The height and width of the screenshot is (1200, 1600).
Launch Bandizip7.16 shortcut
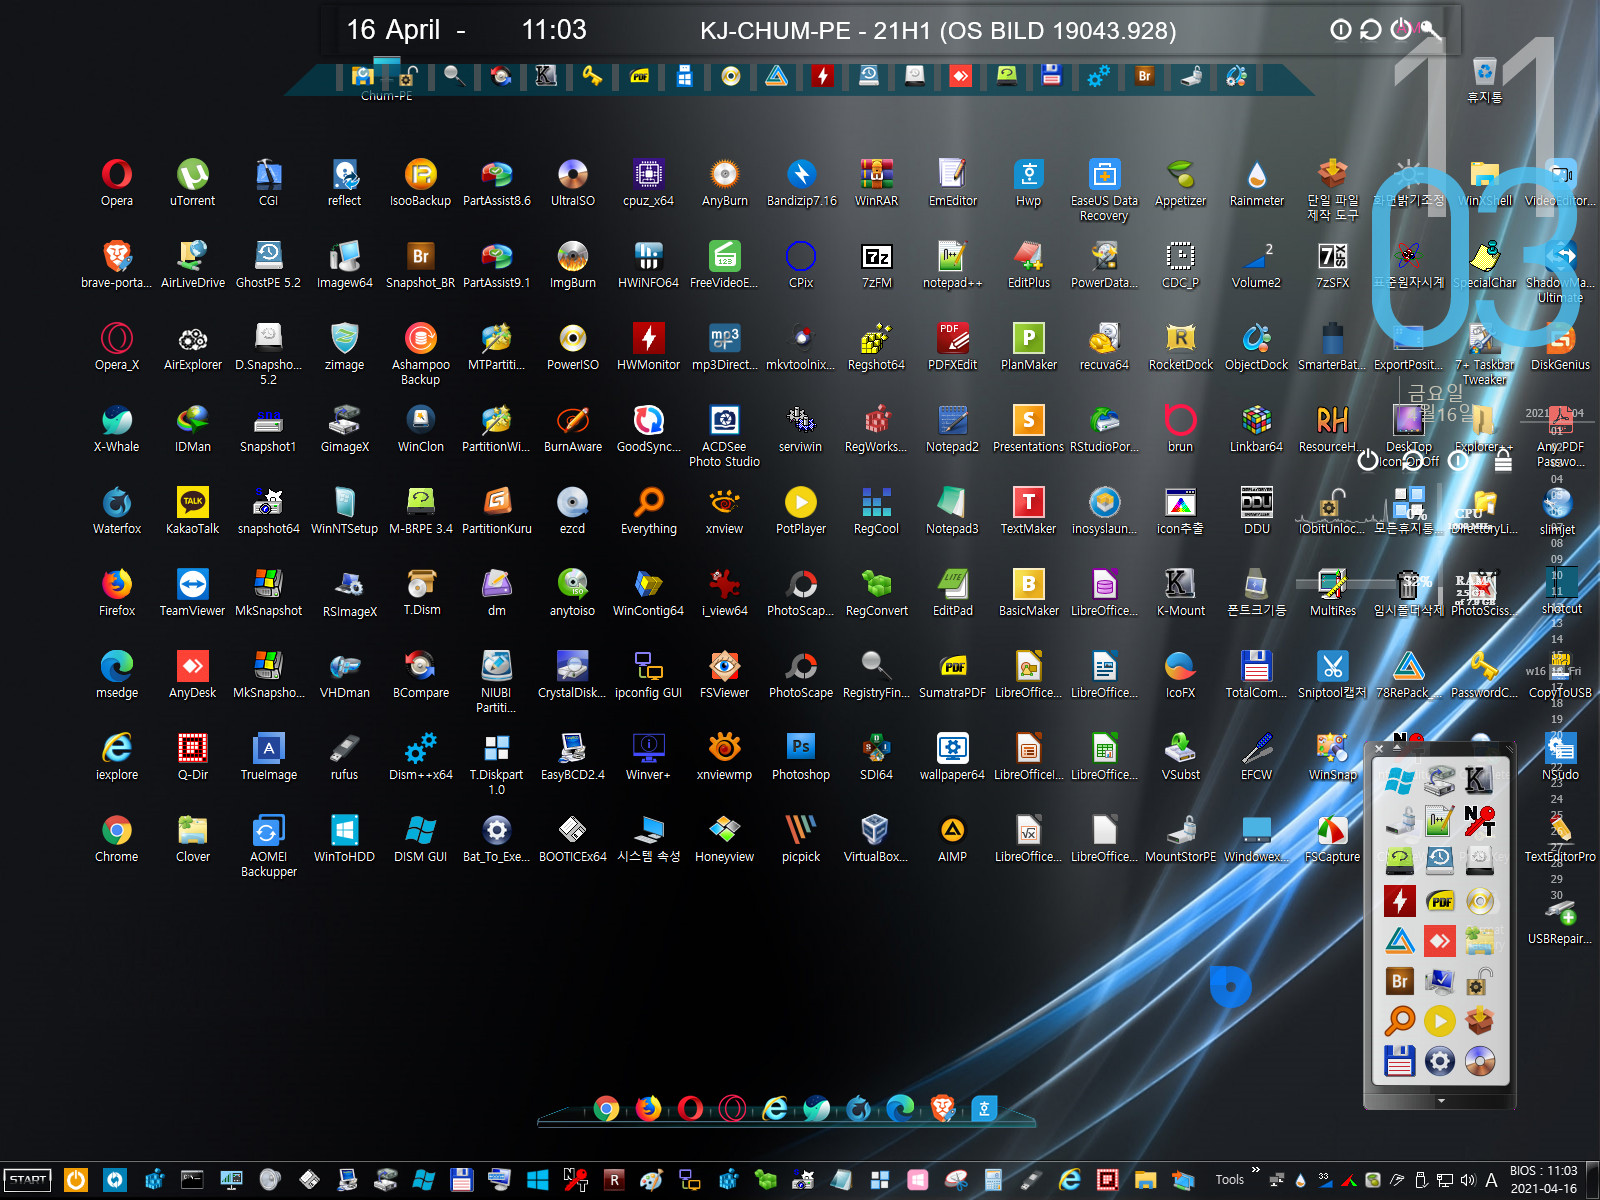pos(801,182)
